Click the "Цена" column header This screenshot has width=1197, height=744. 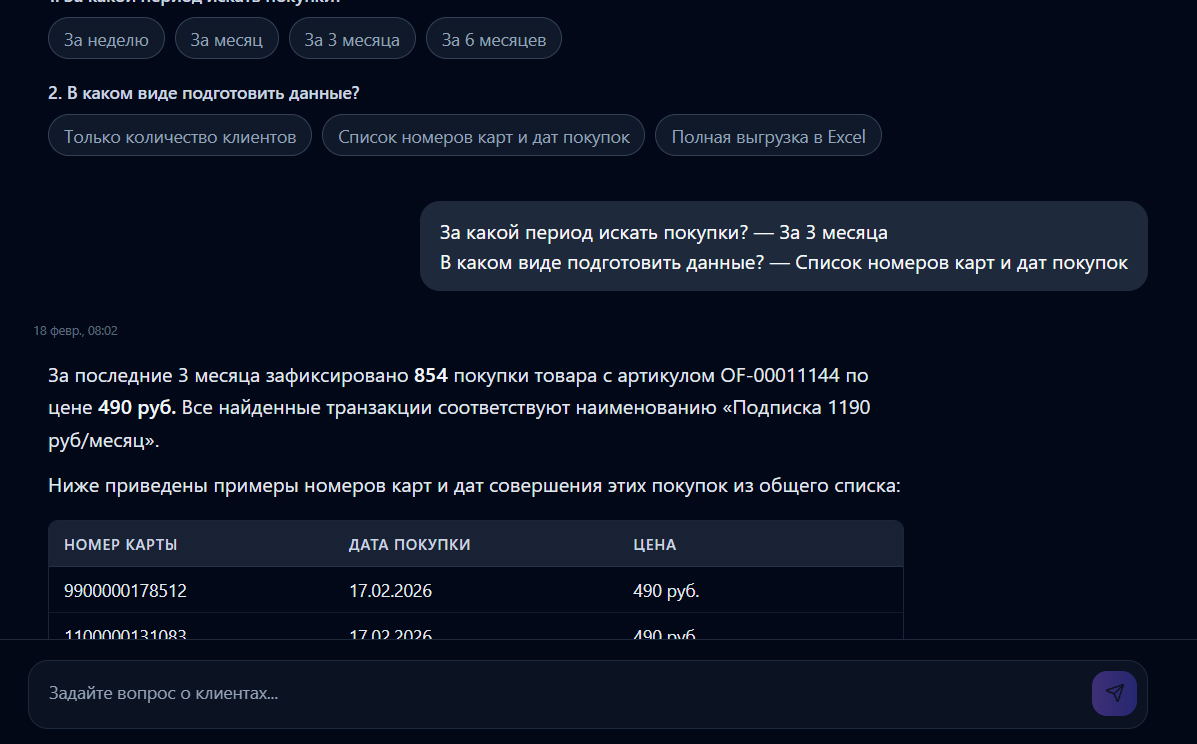655,545
